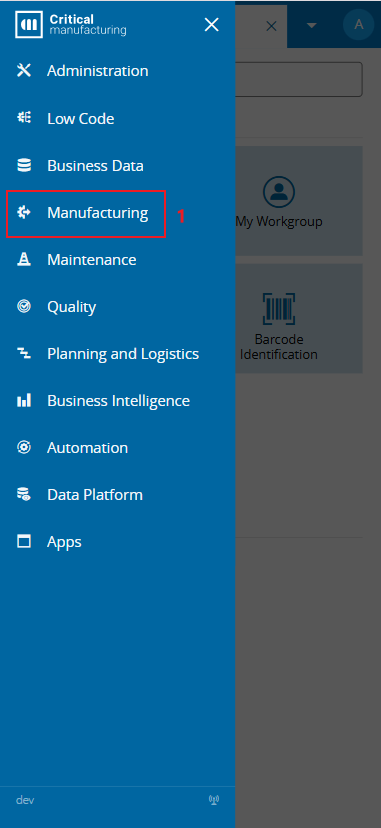Click the connection signal icon in footer
The width and height of the screenshot is (381, 828).
coord(214,800)
